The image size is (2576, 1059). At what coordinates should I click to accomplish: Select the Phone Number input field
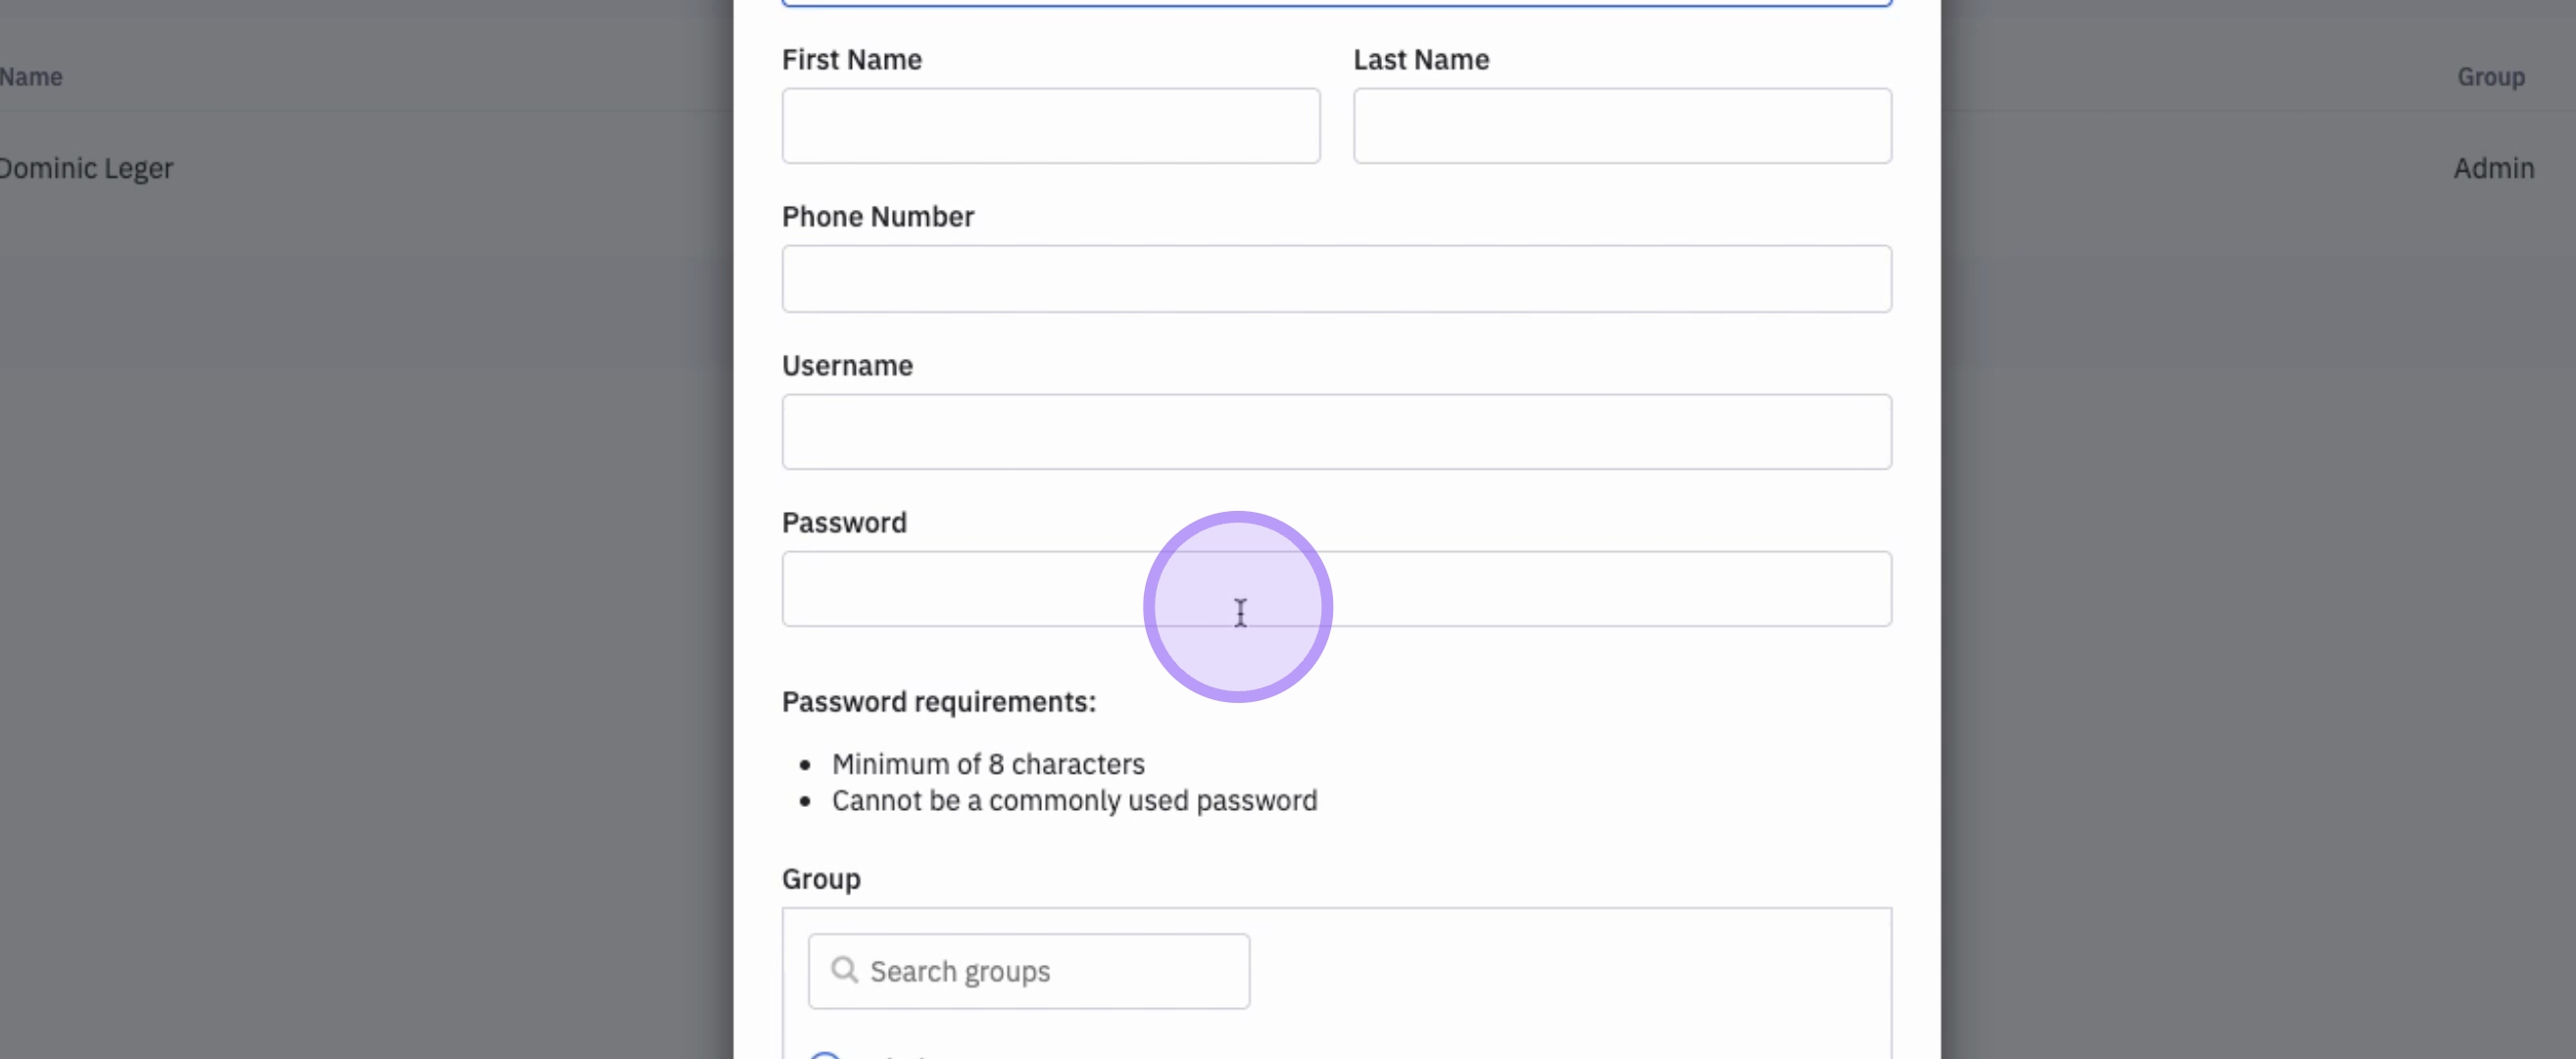coord(1336,279)
